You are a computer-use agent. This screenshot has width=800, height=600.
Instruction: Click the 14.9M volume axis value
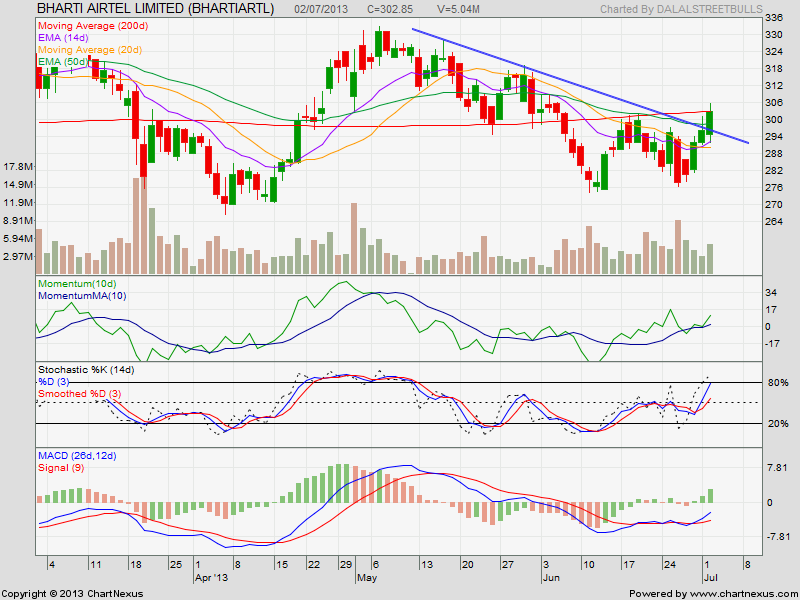click(18, 185)
